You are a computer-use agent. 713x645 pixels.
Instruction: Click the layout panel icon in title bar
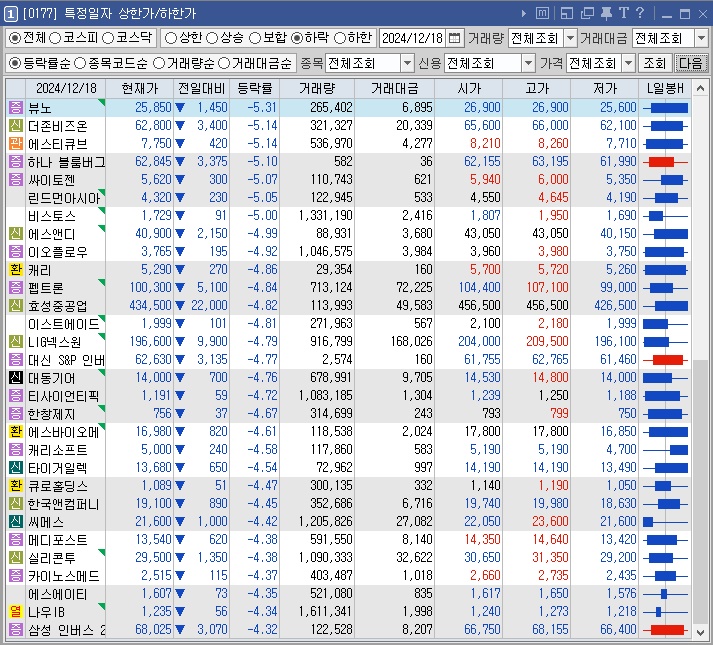click(567, 14)
